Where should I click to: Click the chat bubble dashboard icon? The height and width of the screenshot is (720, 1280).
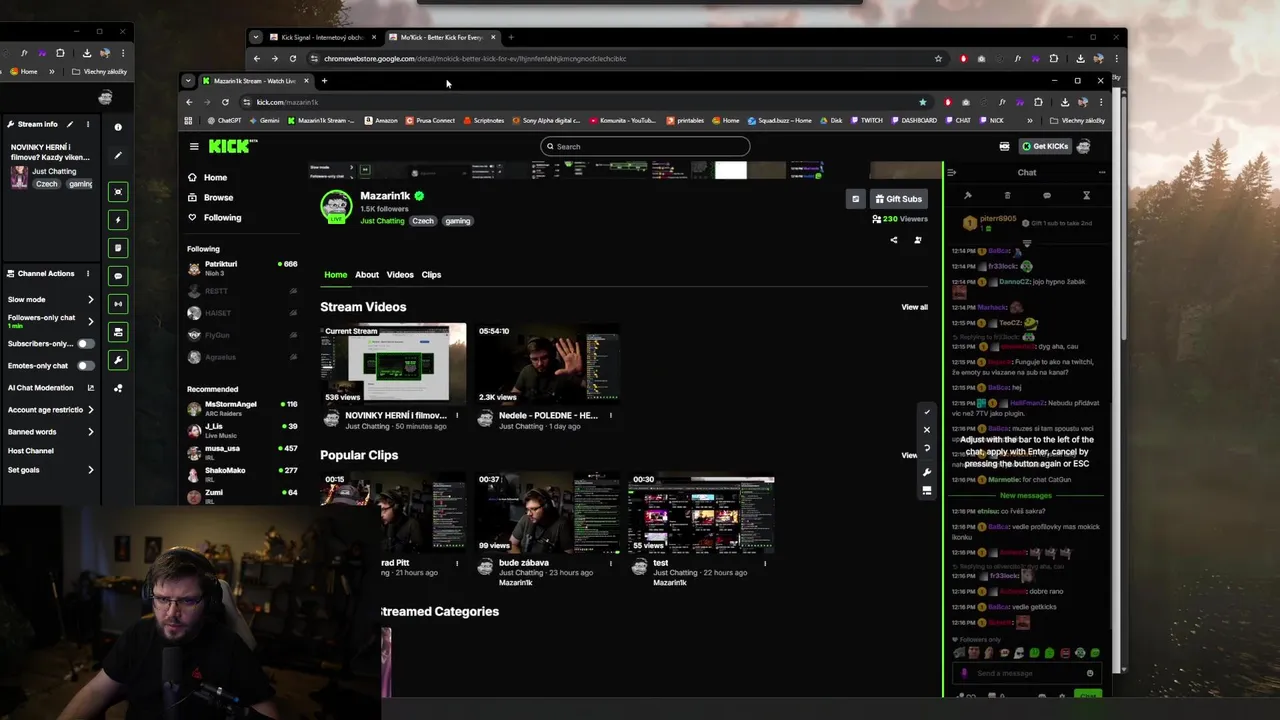118,276
